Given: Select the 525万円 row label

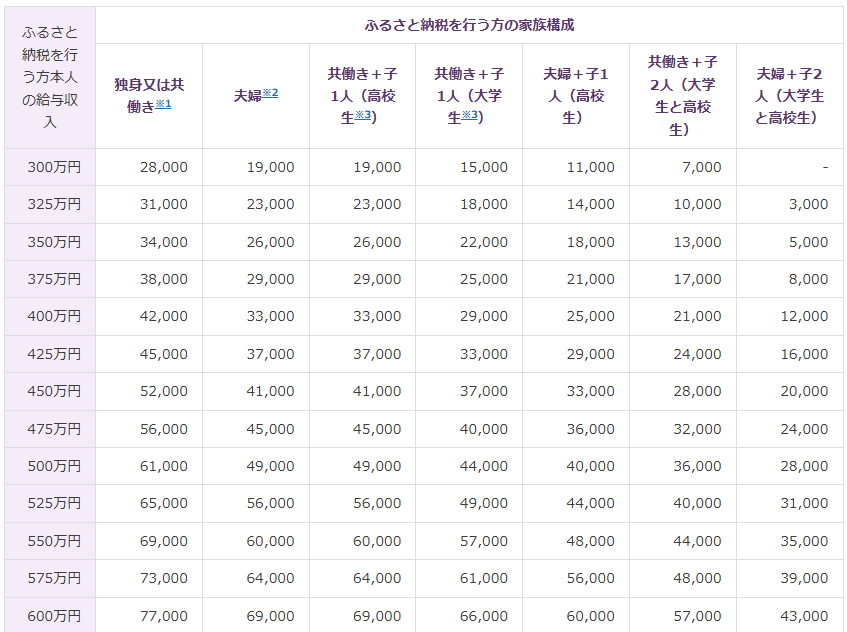Looking at the screenshot, I should point(55,503).
